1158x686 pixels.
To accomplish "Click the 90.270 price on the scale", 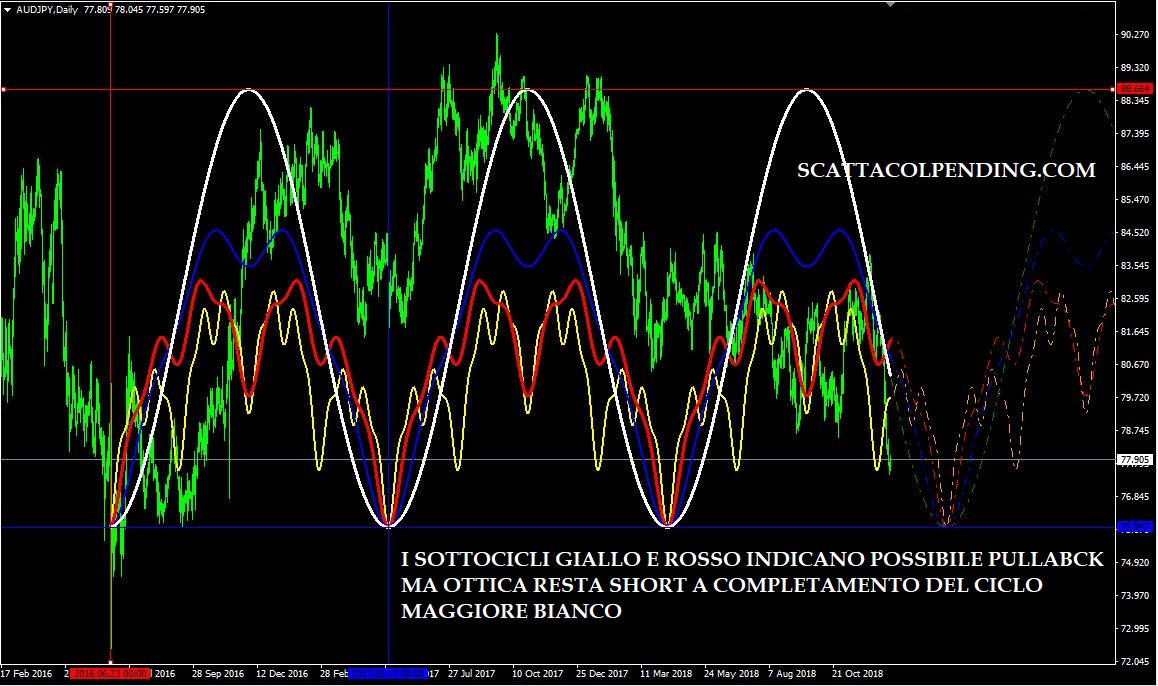I will pos(1134,35).
